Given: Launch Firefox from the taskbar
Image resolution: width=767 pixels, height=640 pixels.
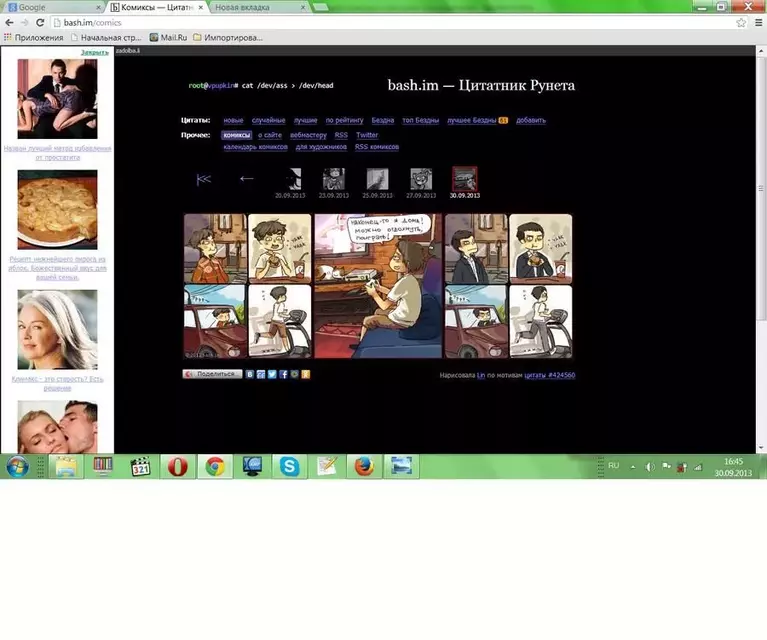Looking at the screenshot, I should tap(364, 466).
